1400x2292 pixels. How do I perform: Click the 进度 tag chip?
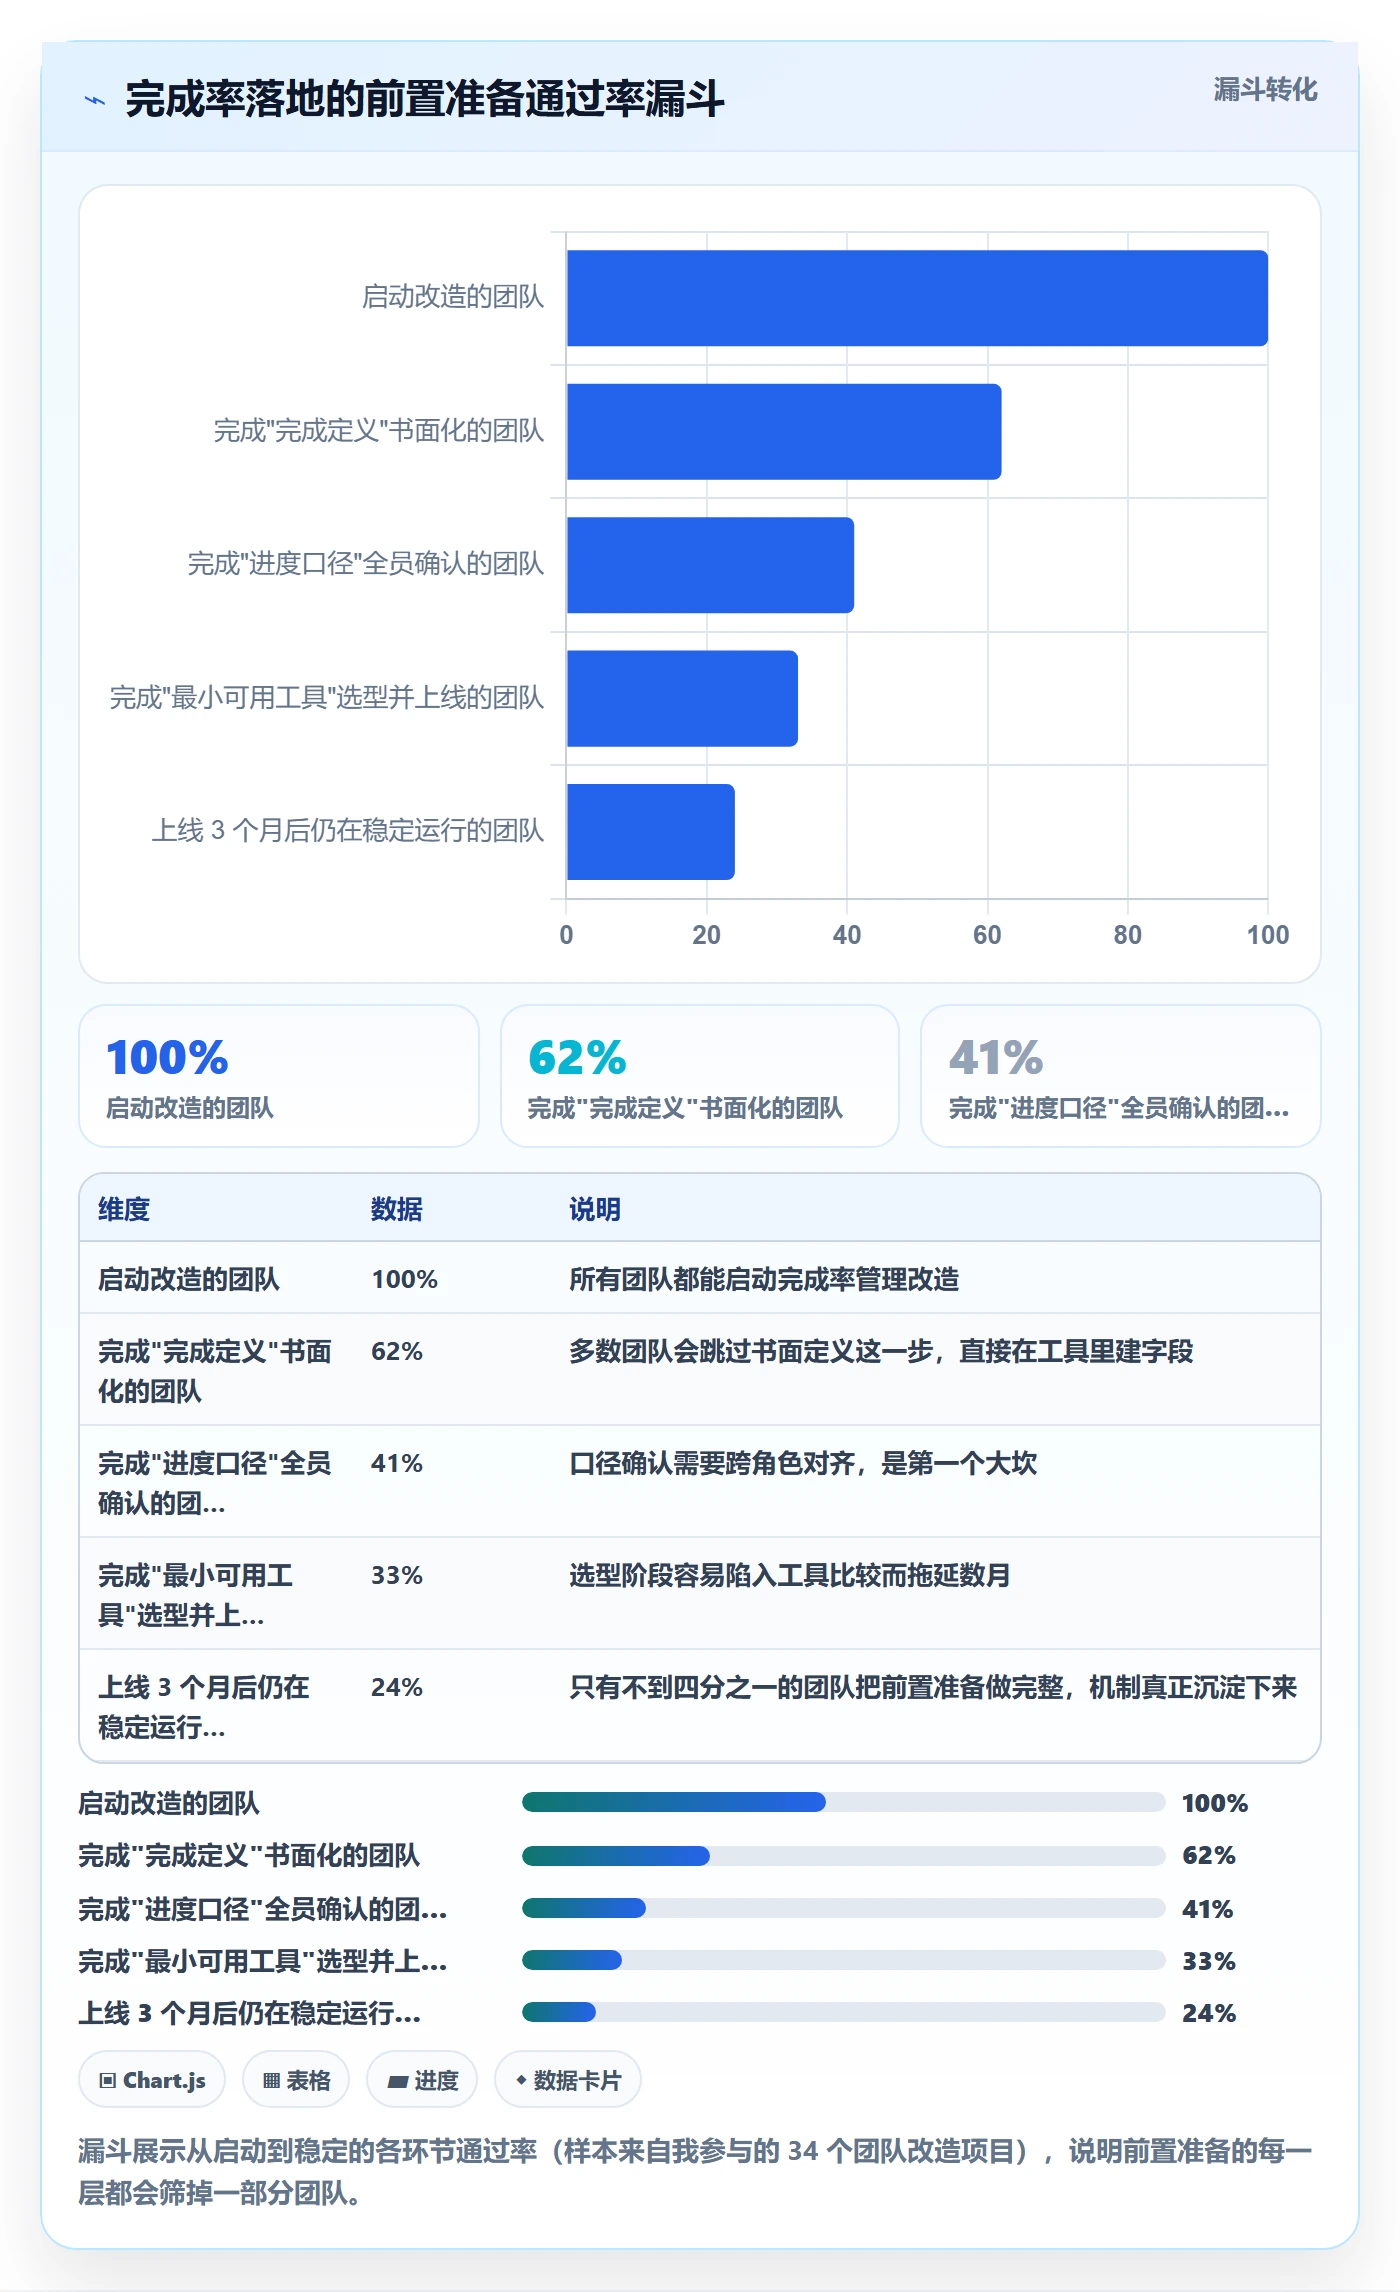pyautogui.click(x=422, y=2080)
